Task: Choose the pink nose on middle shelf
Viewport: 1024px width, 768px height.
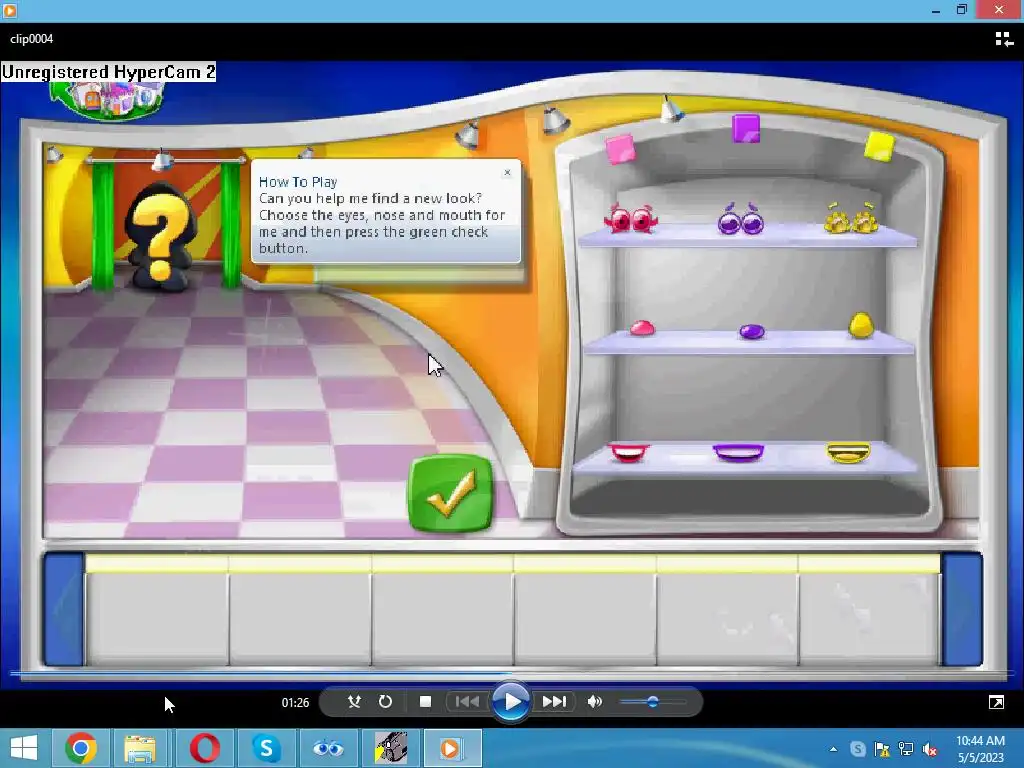Action: pyautogui.click(x=642, y=327)
